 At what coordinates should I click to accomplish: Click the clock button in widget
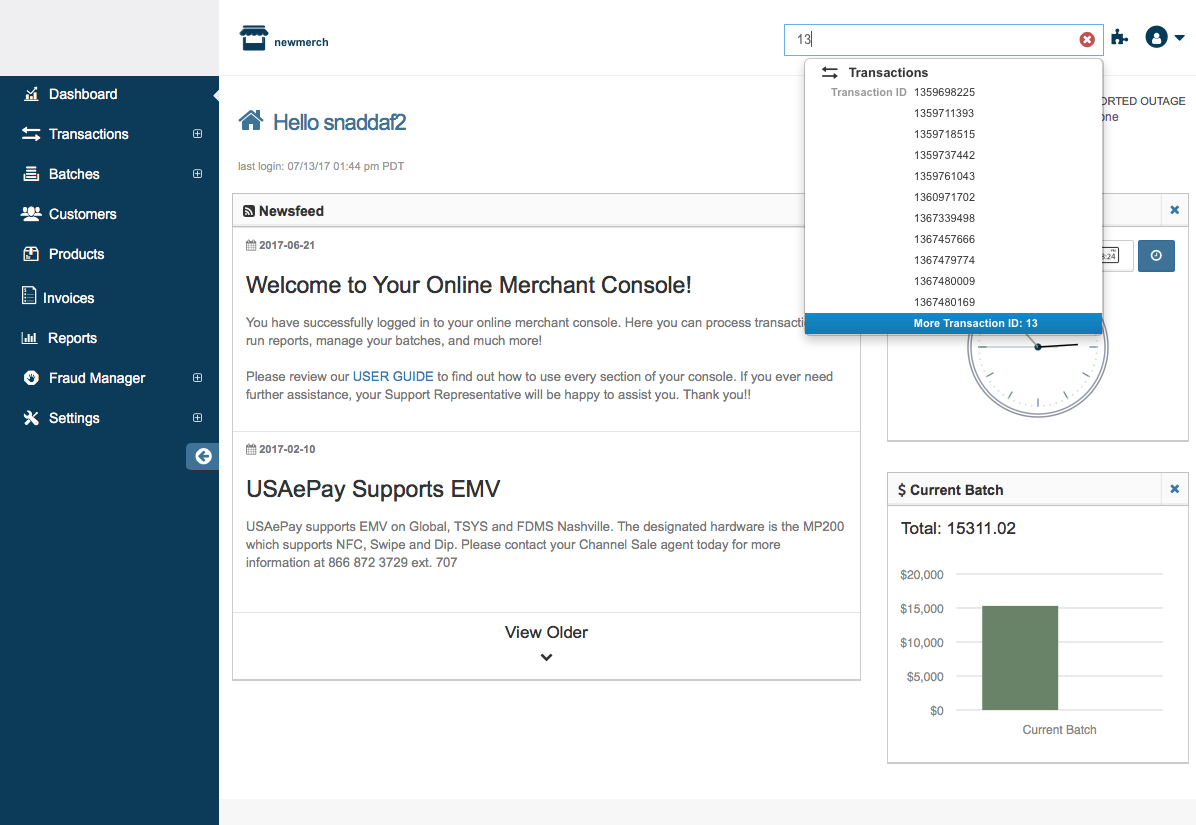(x=1156, y=256)
